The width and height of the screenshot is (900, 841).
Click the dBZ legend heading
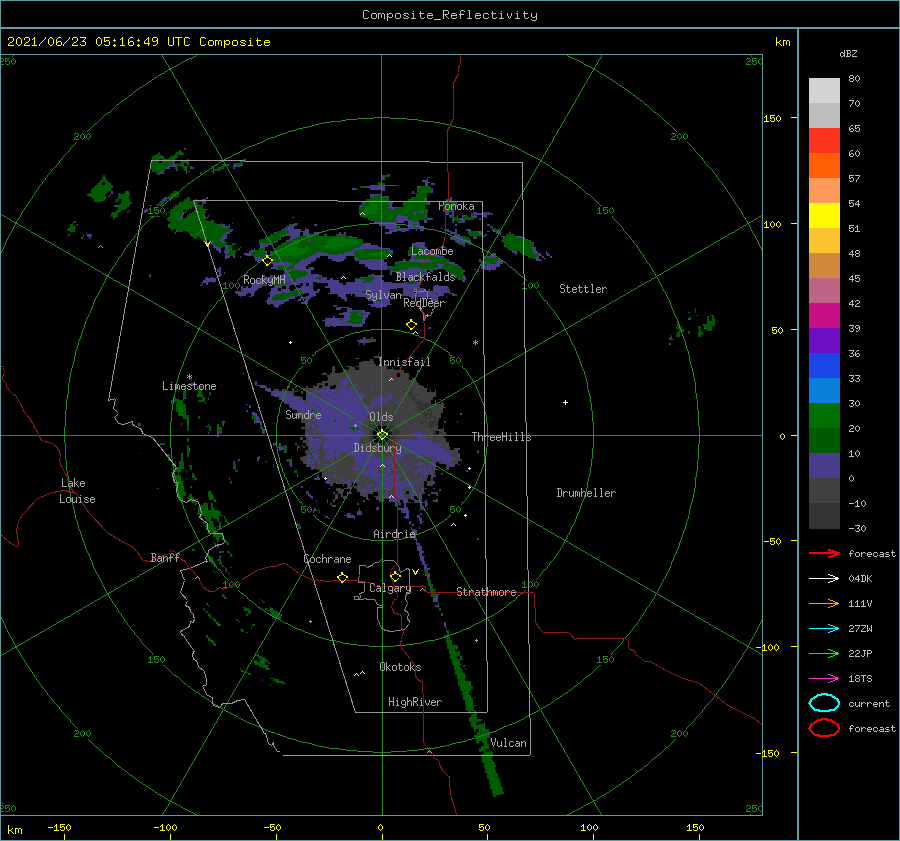pos(848,53)
